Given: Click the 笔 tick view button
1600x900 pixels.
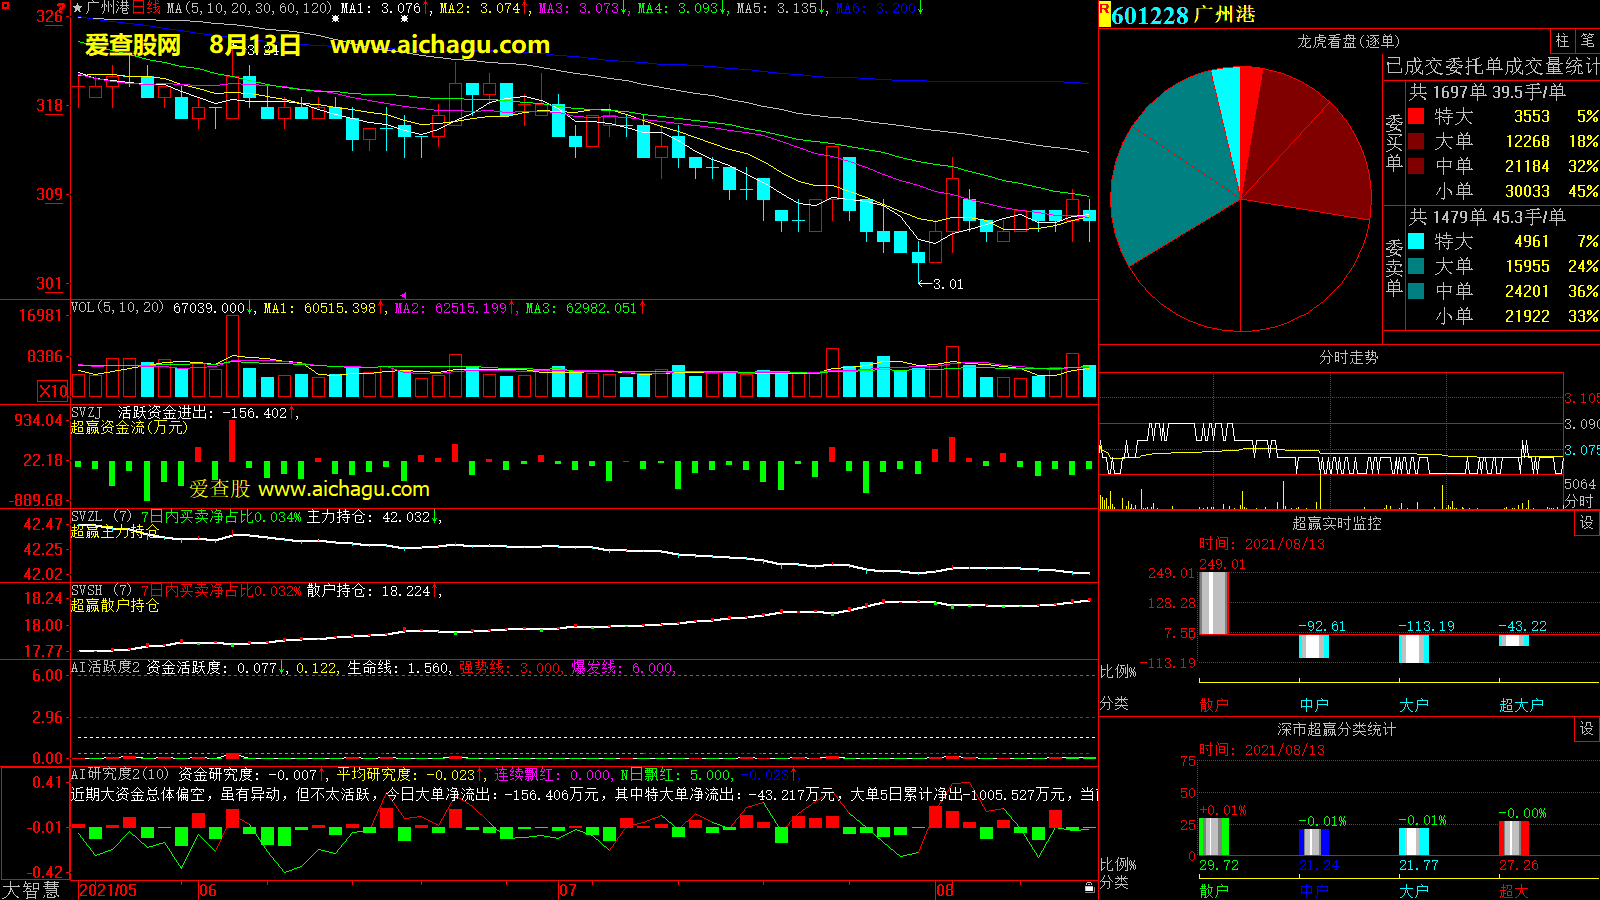Looking at the screenshot, I should click(1587, 40).
